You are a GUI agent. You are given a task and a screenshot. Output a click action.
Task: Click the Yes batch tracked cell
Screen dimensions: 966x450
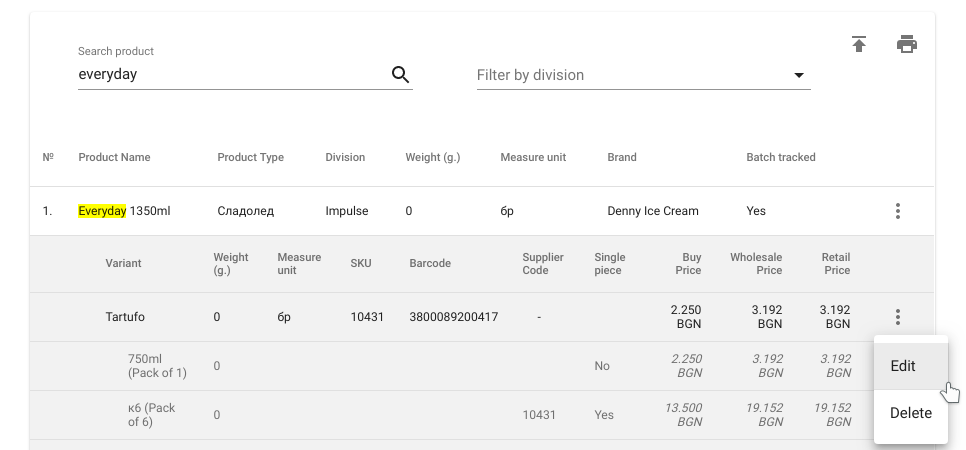(x=756, y=211)
